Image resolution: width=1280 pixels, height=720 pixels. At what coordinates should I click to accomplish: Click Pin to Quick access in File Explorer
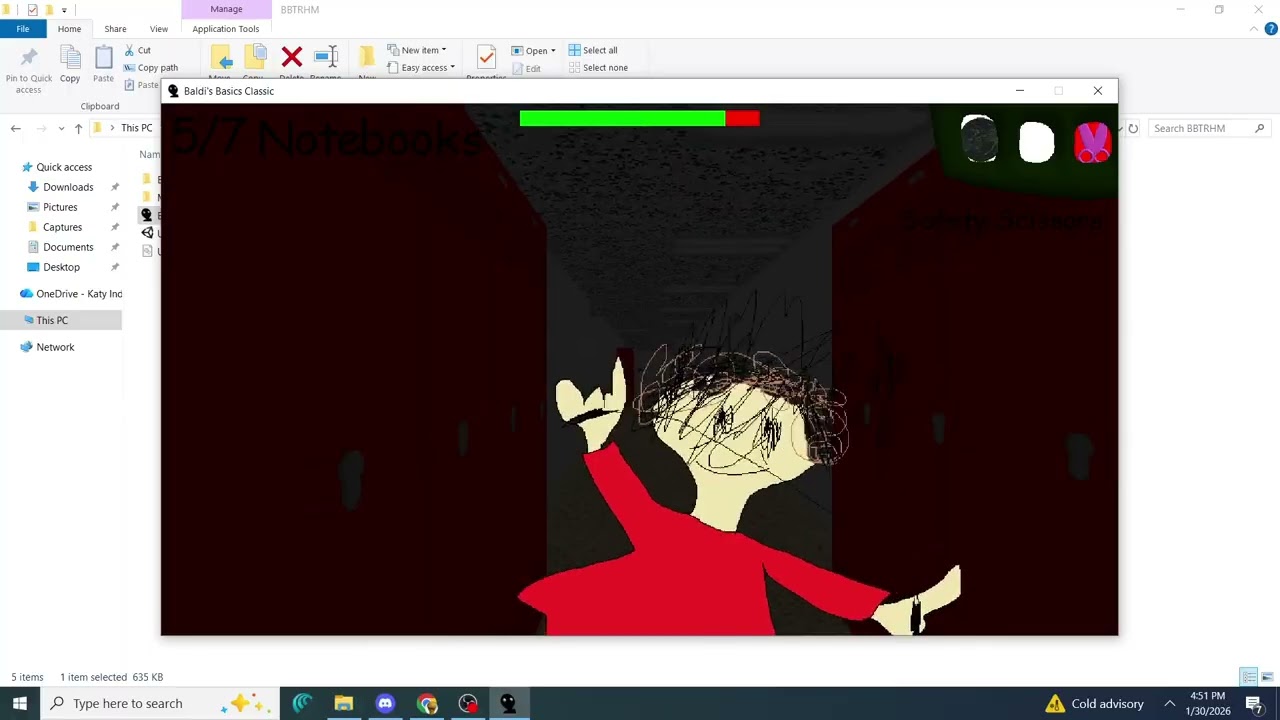tap(28, 70)
